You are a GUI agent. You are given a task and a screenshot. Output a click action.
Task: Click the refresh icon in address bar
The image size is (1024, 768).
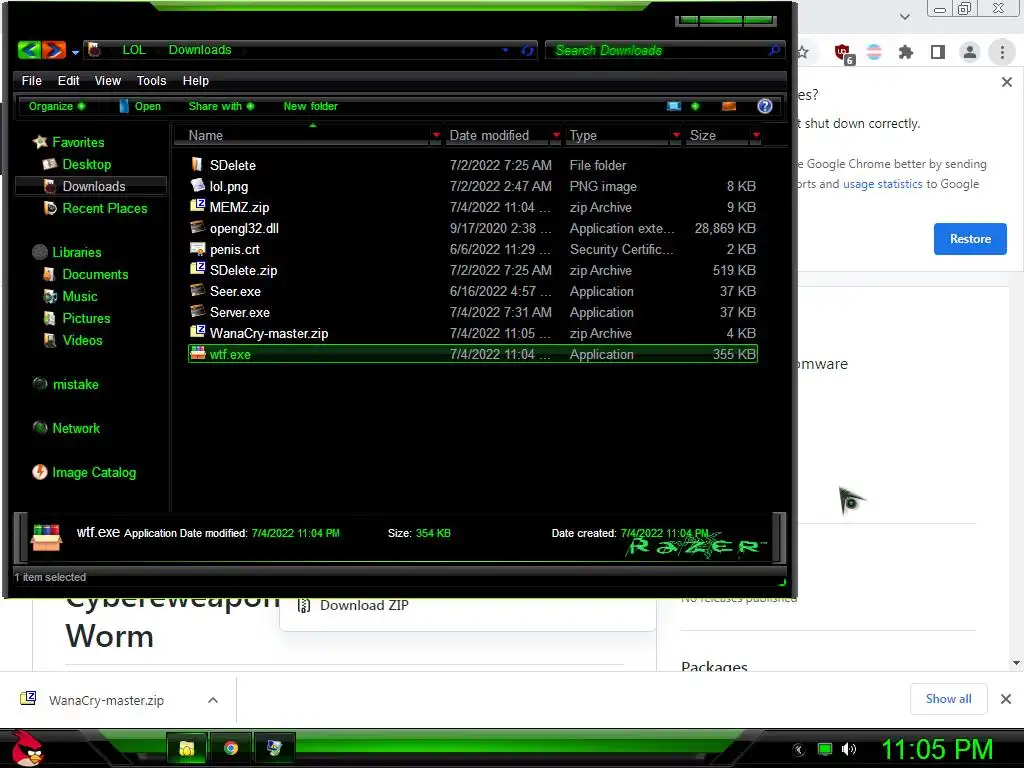528,50
